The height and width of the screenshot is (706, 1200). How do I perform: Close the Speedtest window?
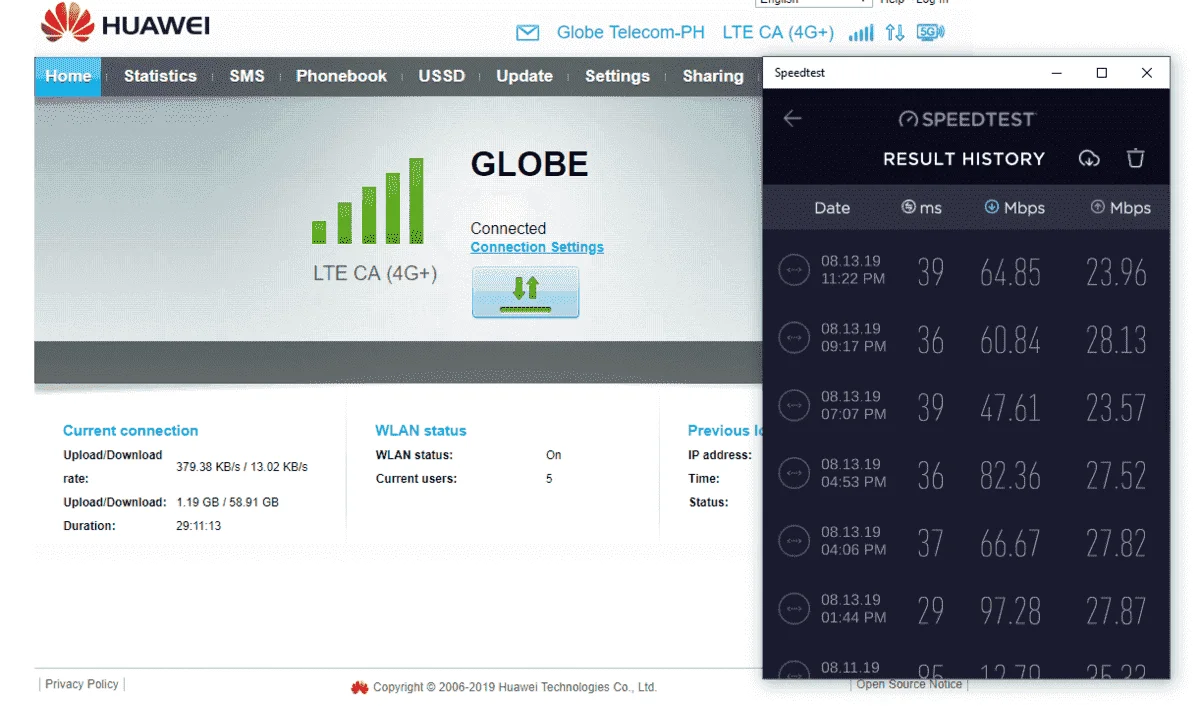point(1147,73)
